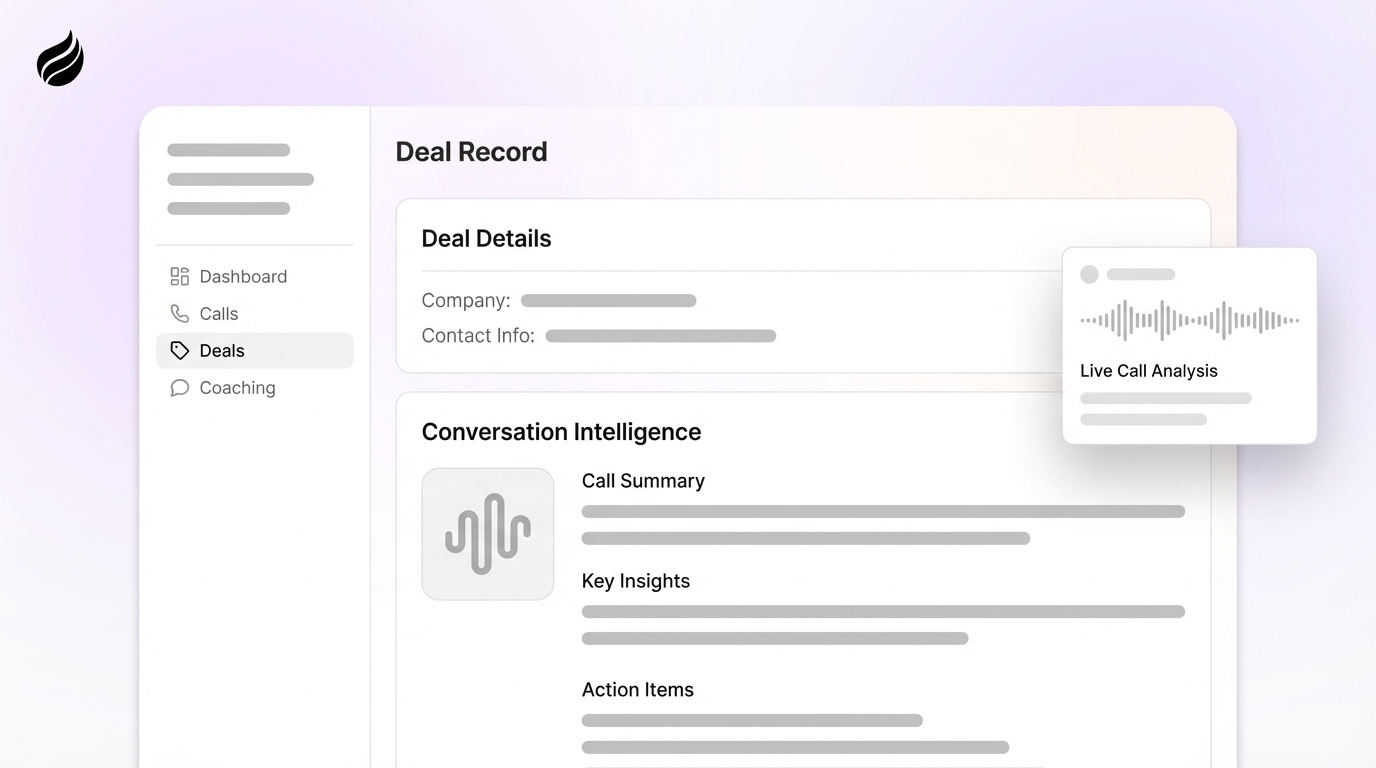This screenshot has height=768, width=1376.
Task: Select the tag icon next to Deals
Action: pyautogui.click(x=178, y=350)
